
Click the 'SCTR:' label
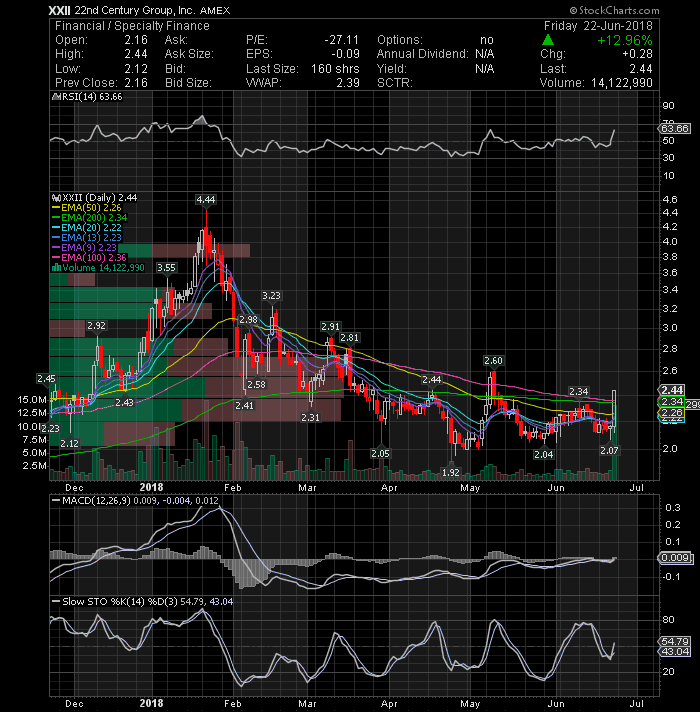(394, 83)
